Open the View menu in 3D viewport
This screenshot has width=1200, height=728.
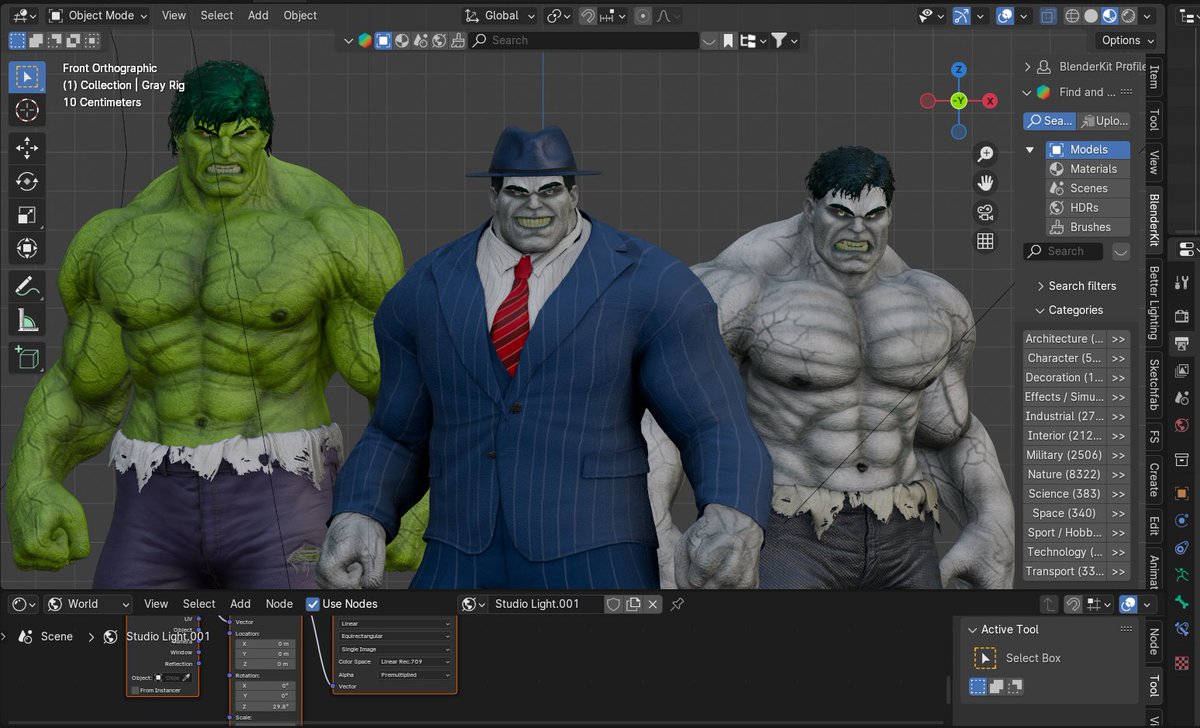(174, 16)
